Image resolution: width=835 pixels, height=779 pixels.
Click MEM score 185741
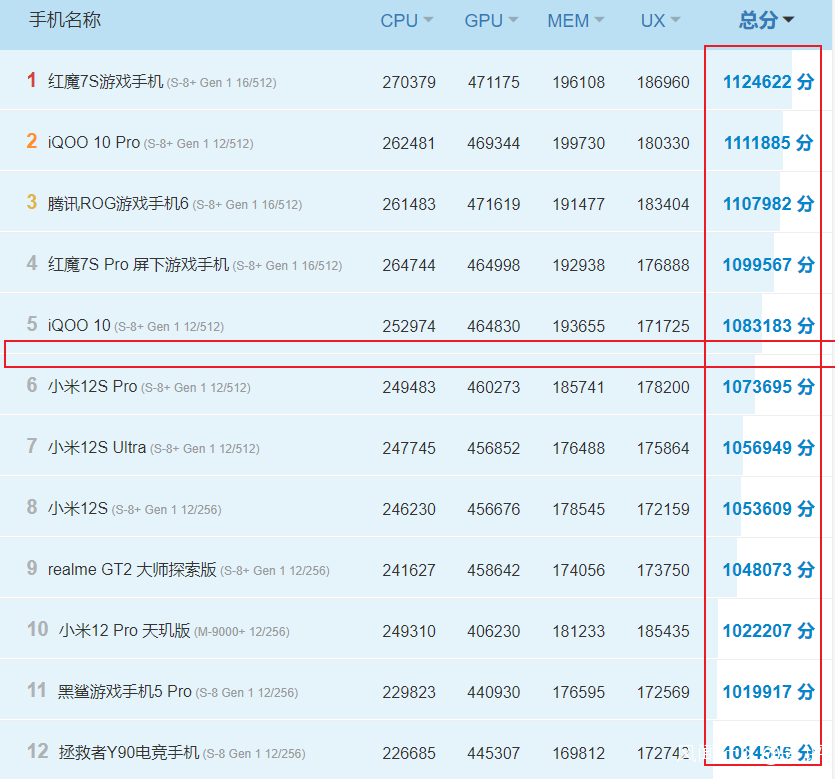pyautogui.click(x=578, y=387)
